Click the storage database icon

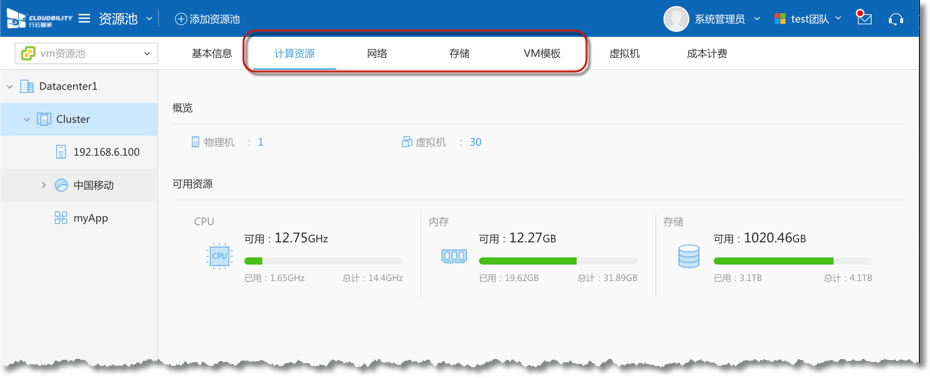click(689, 256)
